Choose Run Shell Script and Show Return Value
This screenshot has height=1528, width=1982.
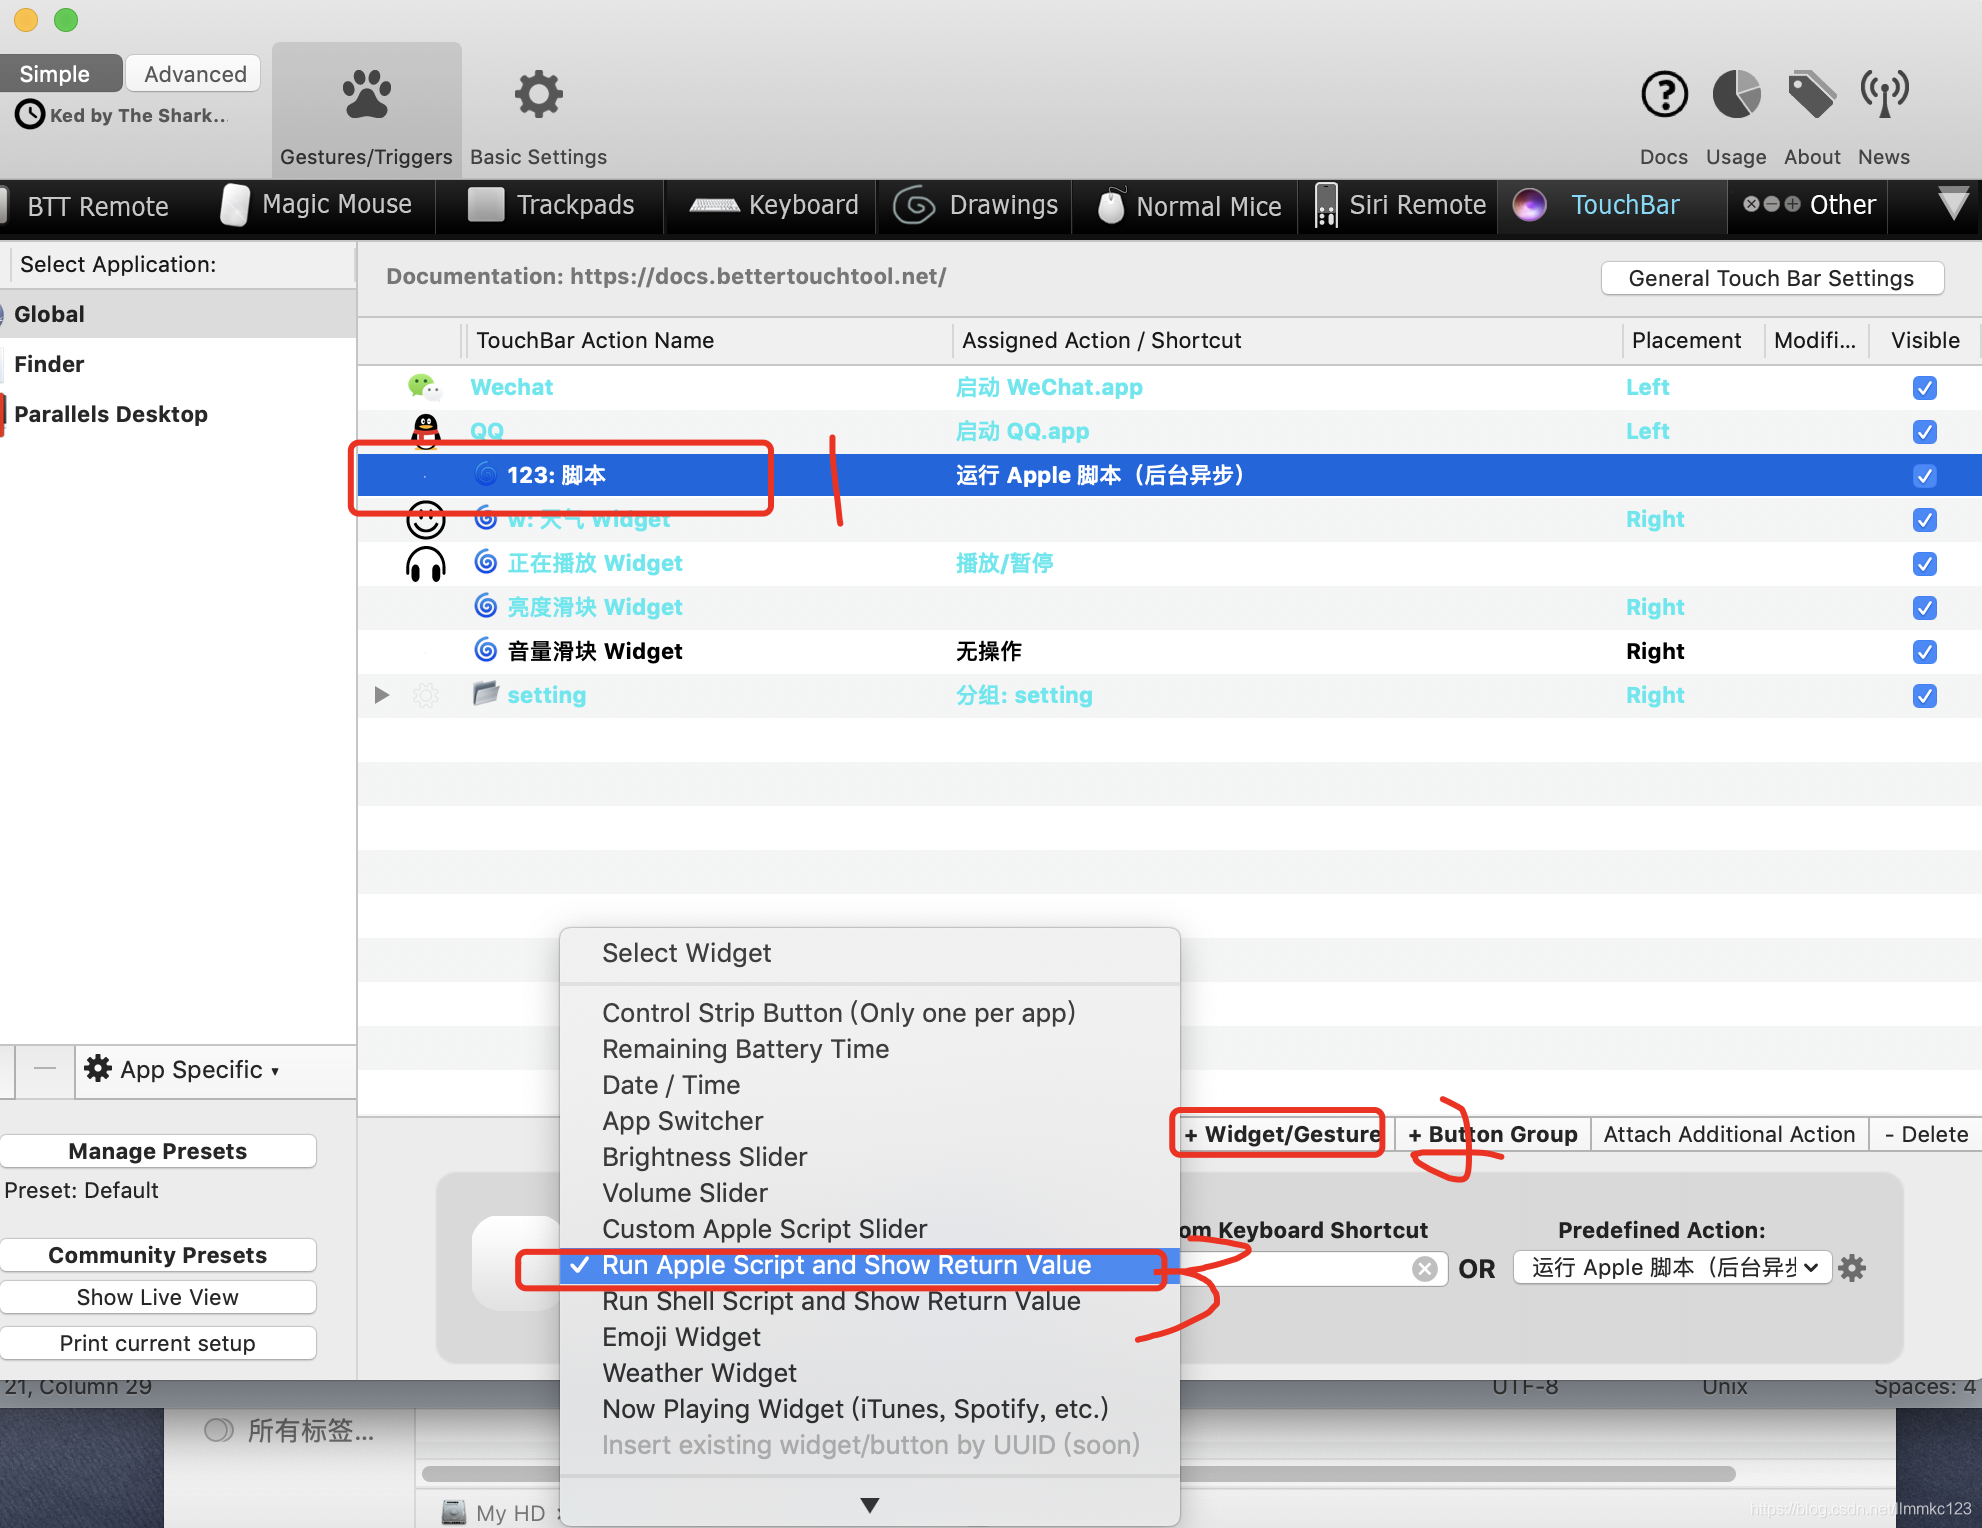click(841, 1301)
